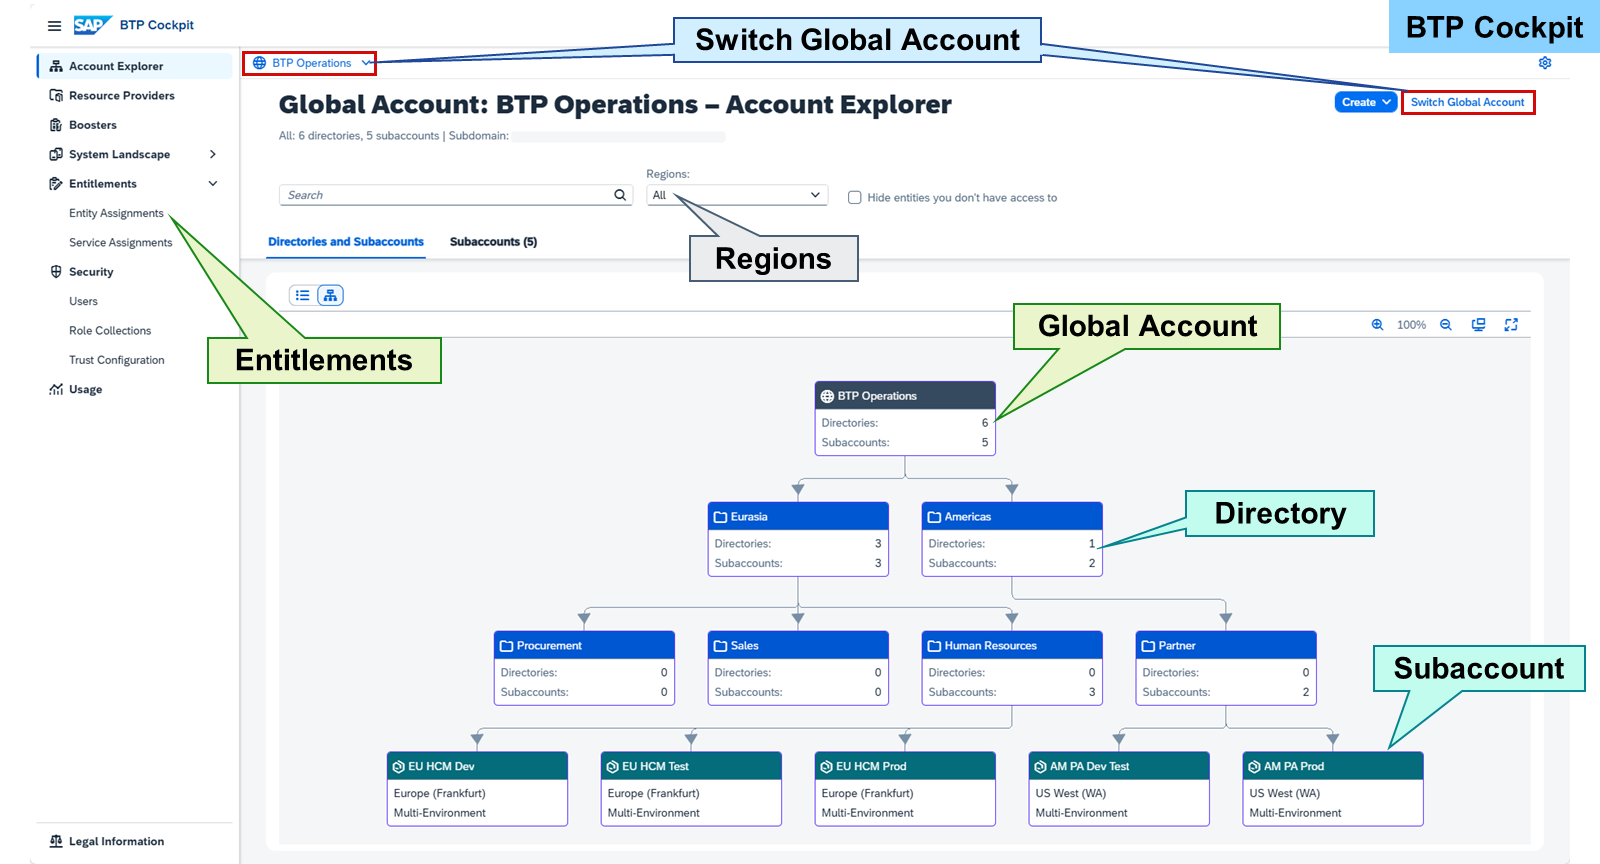Collapse the Entitlements menu chevron
The image size is (1600, 864).
coord(213,184)
